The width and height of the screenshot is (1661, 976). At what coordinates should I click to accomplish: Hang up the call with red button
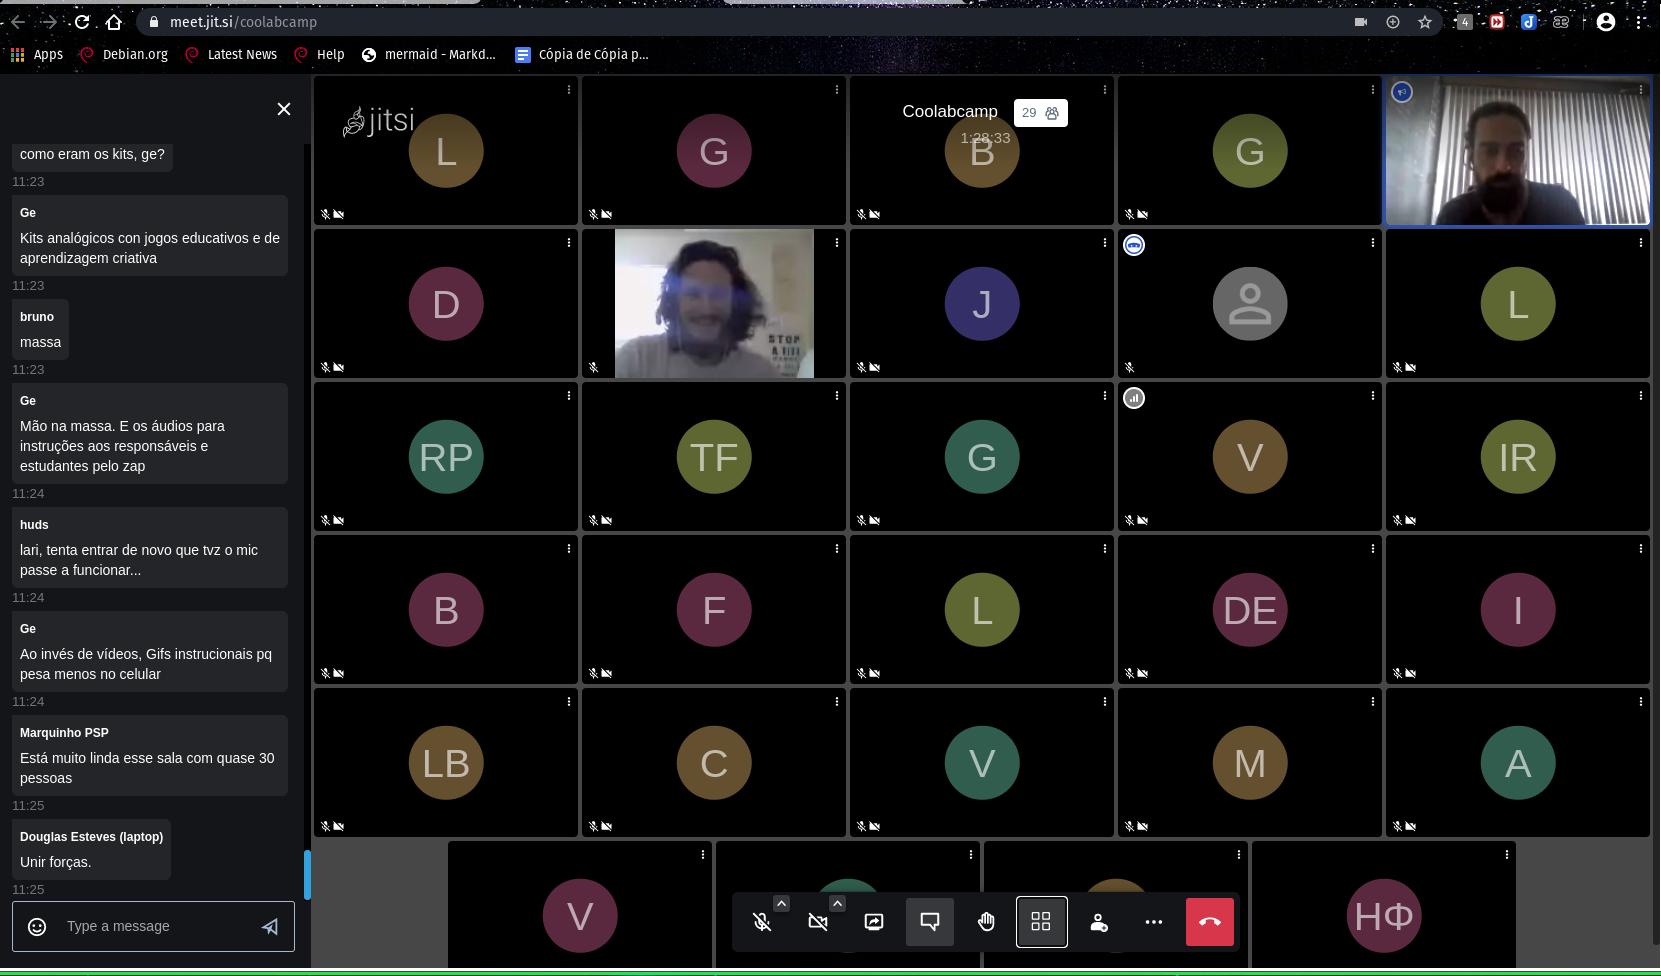[1210, 922]
